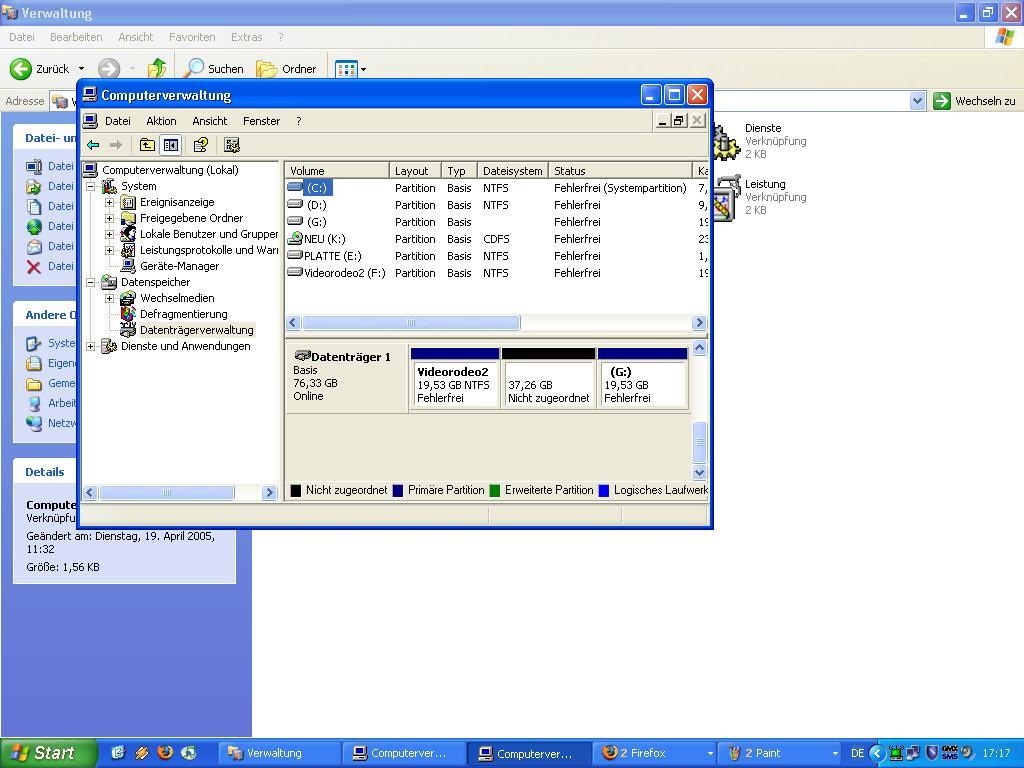1024x768 pixels.
Task: Click the back arrow in Computerverwaltung toolbar
Action: click(93, 145)
